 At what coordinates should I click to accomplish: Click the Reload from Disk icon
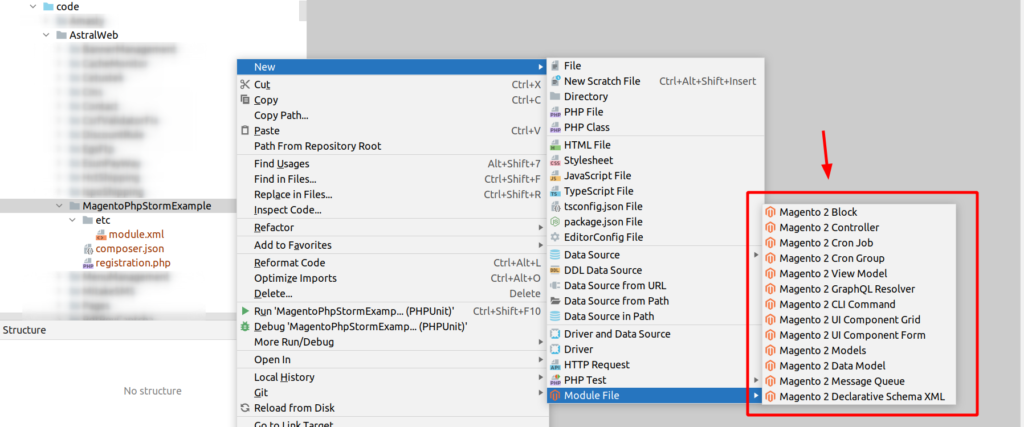pyautogui.click(x=245, y=408)
